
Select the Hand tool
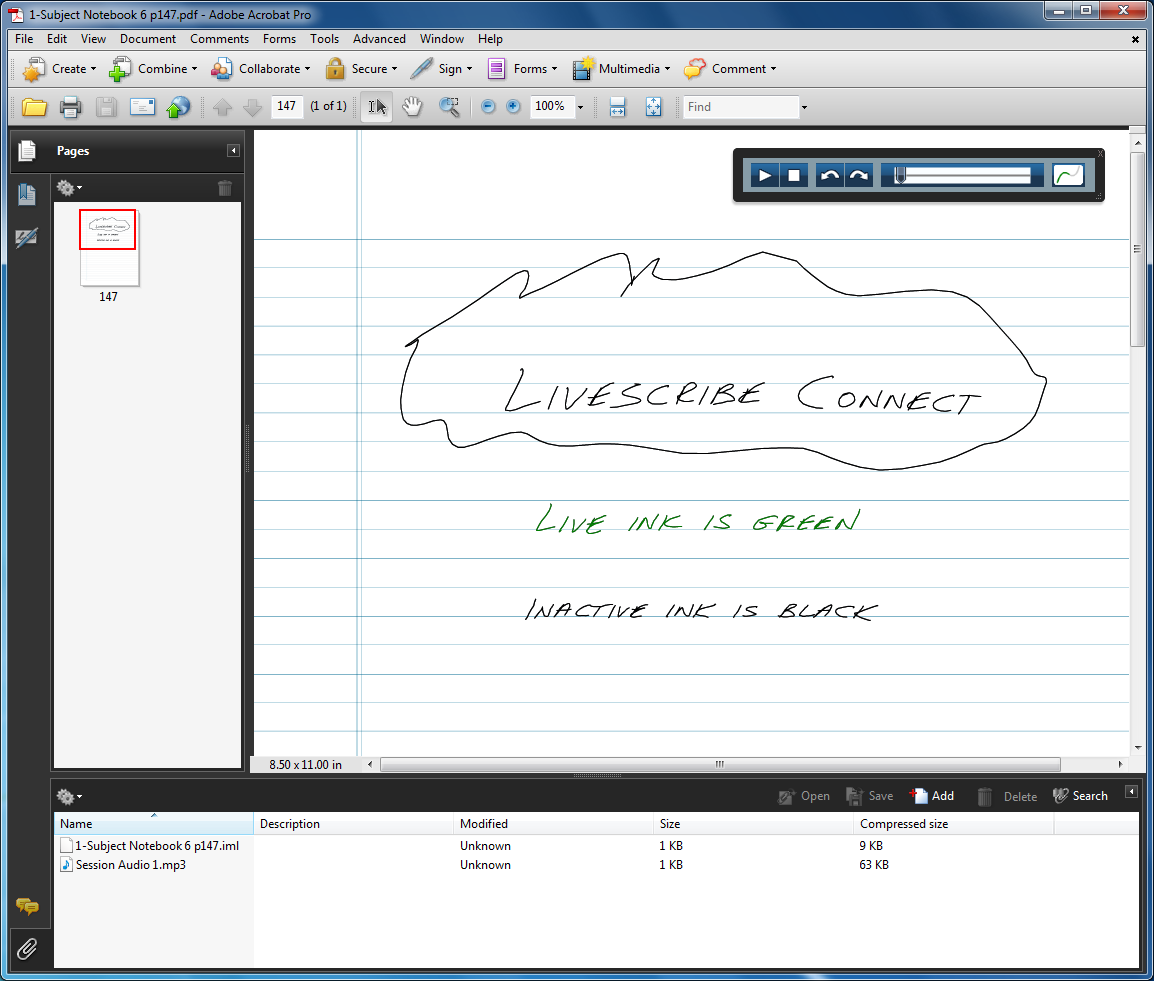pos(411,107)
